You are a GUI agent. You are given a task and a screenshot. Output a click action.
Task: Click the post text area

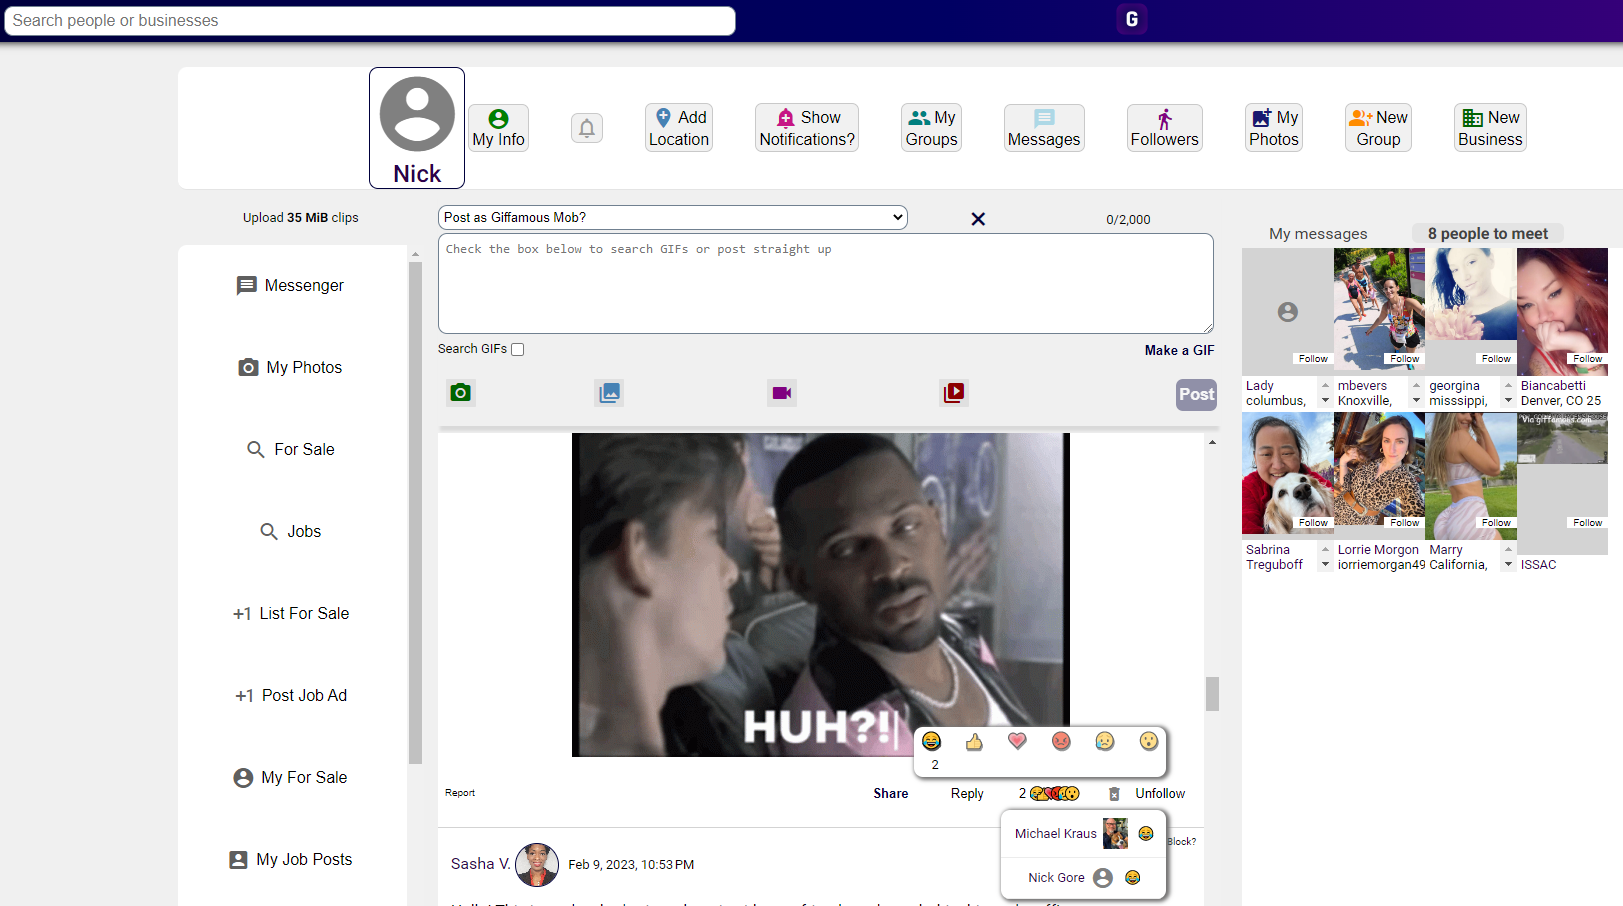point(826,283)
